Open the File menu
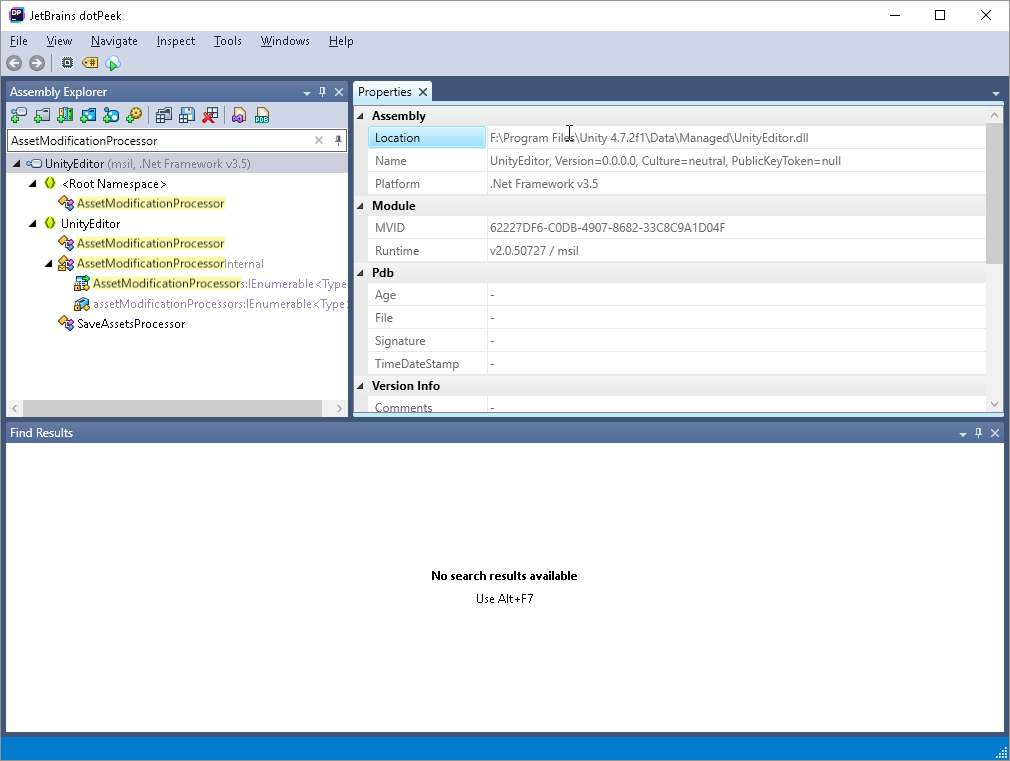The image size is (1010, 761). tap(19, 41)
